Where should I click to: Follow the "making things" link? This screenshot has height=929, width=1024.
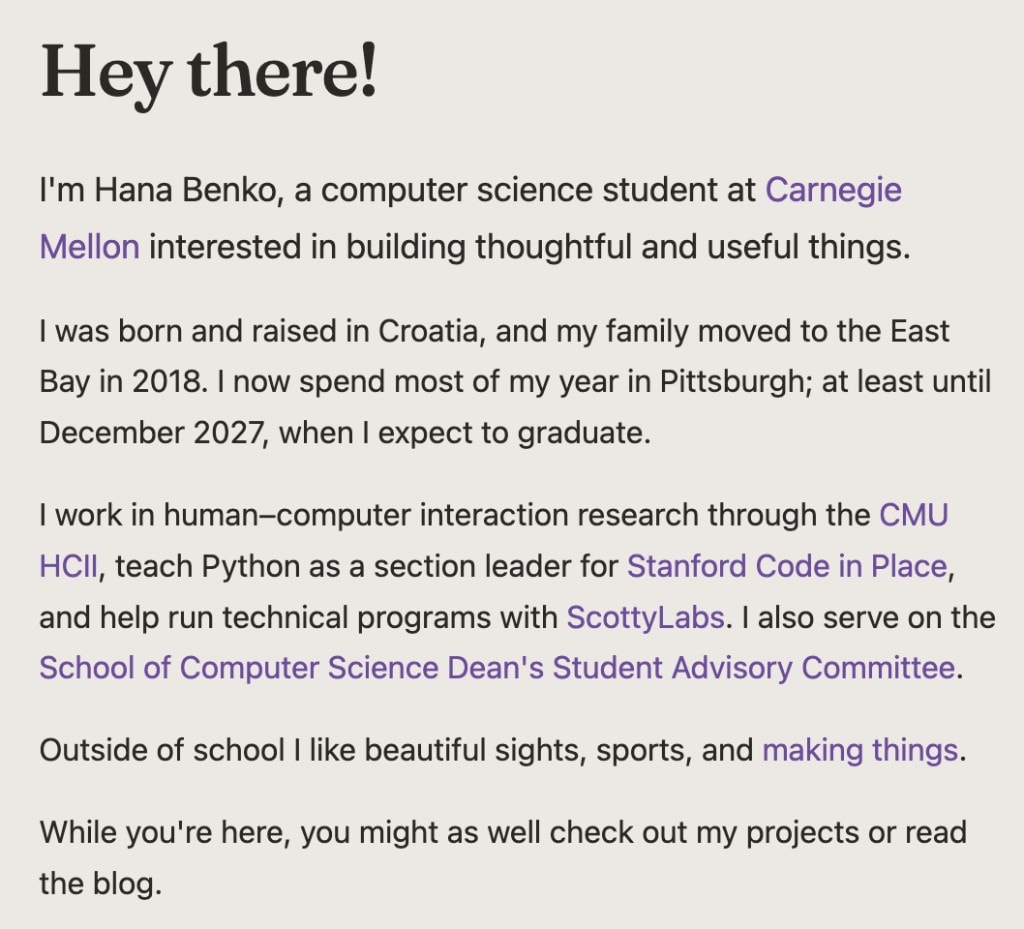tap(860, 749)
